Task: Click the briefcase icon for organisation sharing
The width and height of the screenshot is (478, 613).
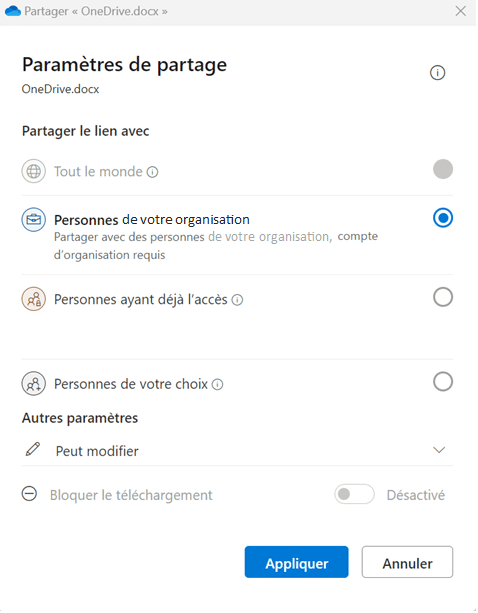Action: point(34,220)
